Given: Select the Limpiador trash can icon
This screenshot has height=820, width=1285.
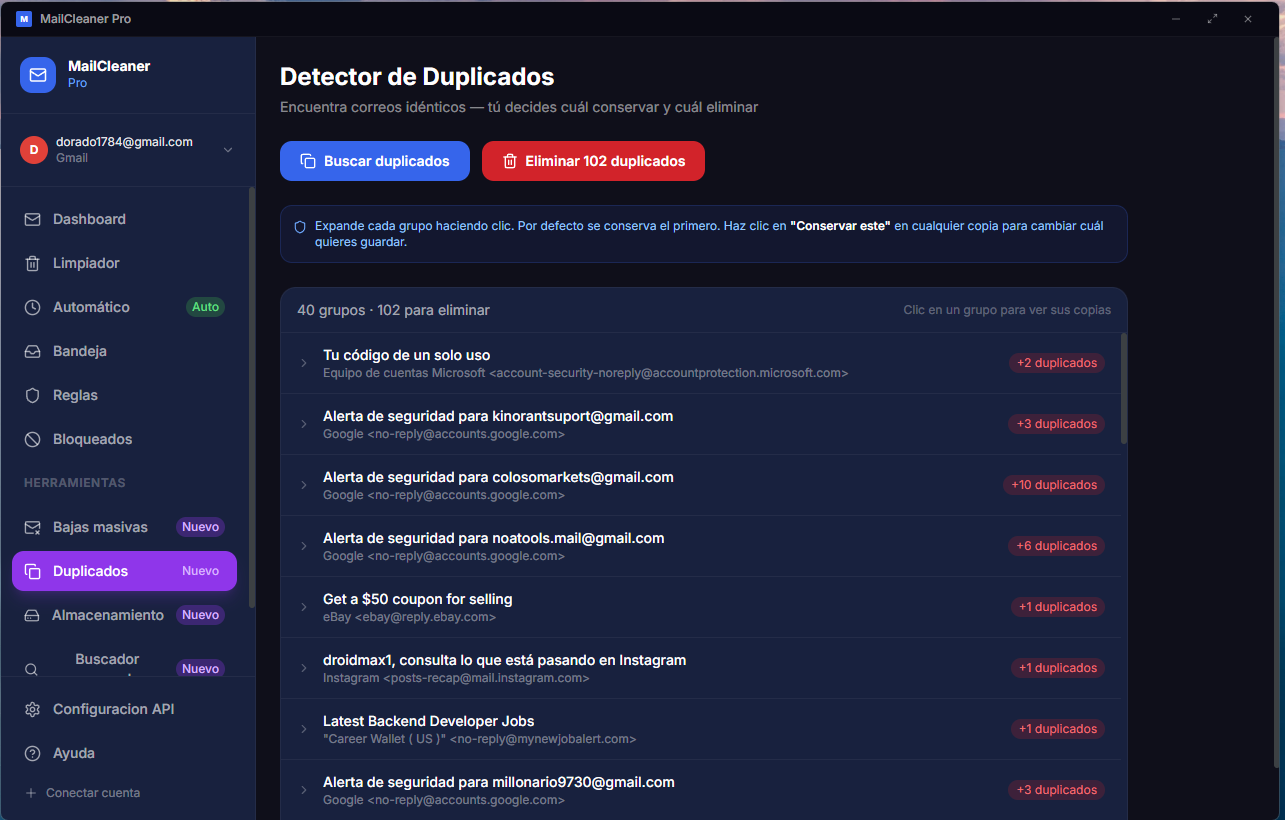Looking at the screenshot, I should [33, 263].
